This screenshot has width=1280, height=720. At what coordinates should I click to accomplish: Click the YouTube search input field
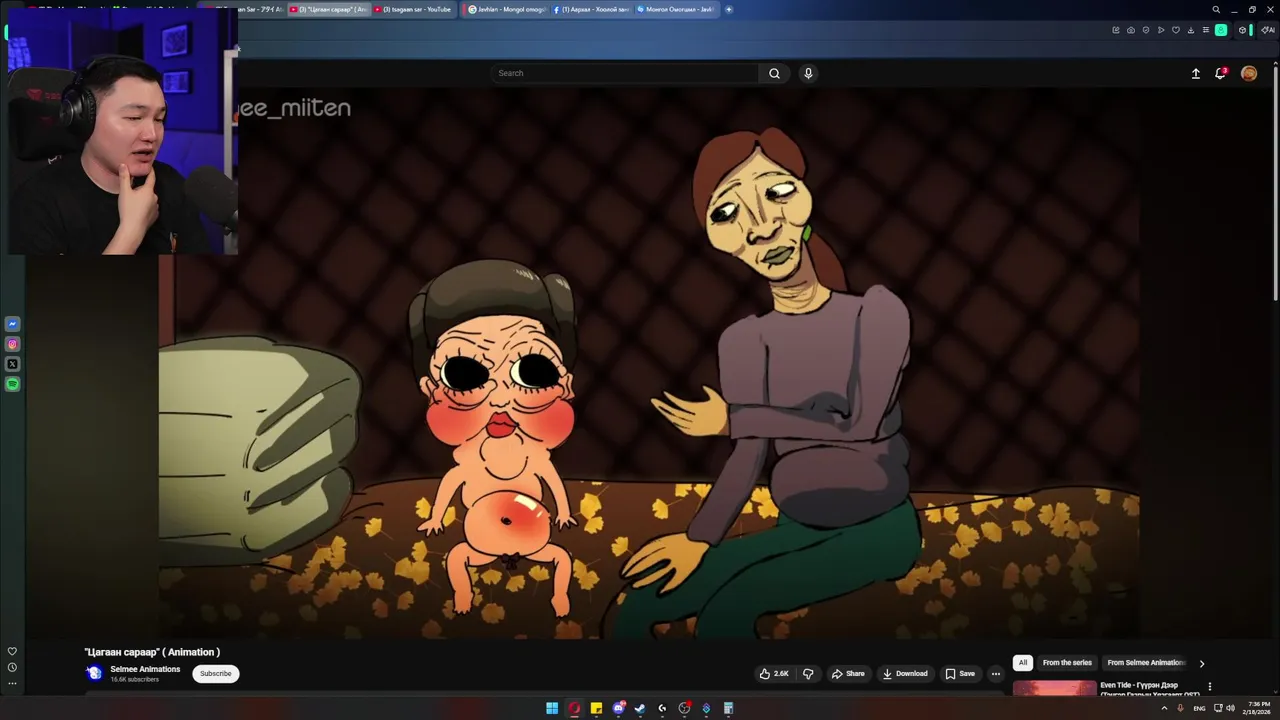(x=625, y=73)
